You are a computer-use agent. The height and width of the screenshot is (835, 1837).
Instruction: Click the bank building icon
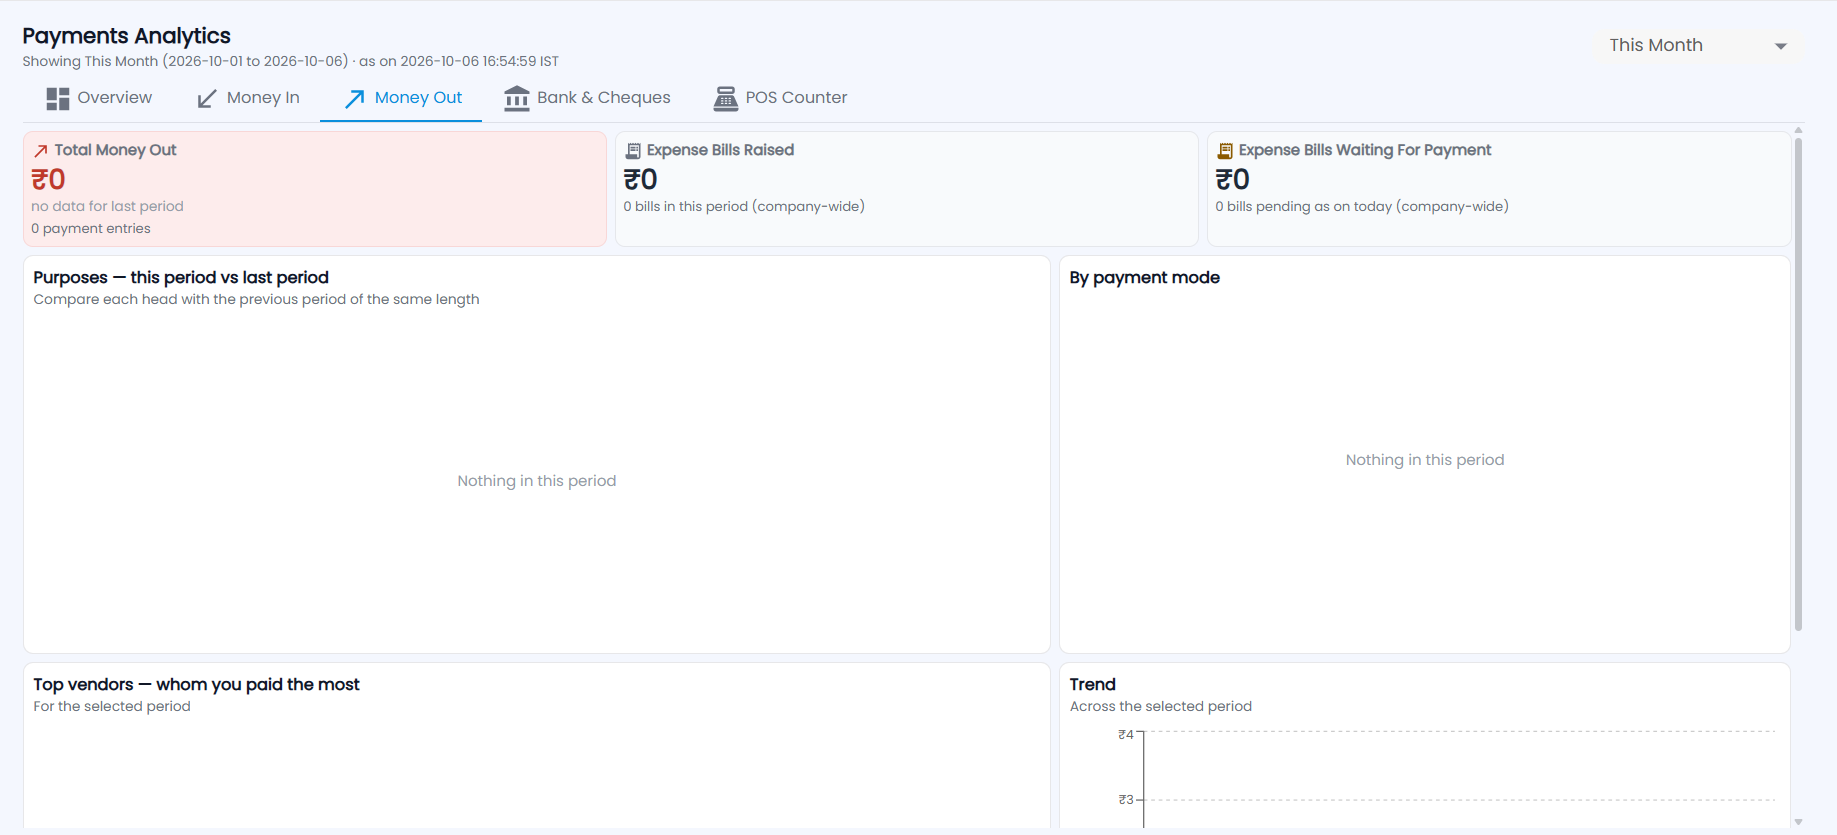click(x=516, y=98)
